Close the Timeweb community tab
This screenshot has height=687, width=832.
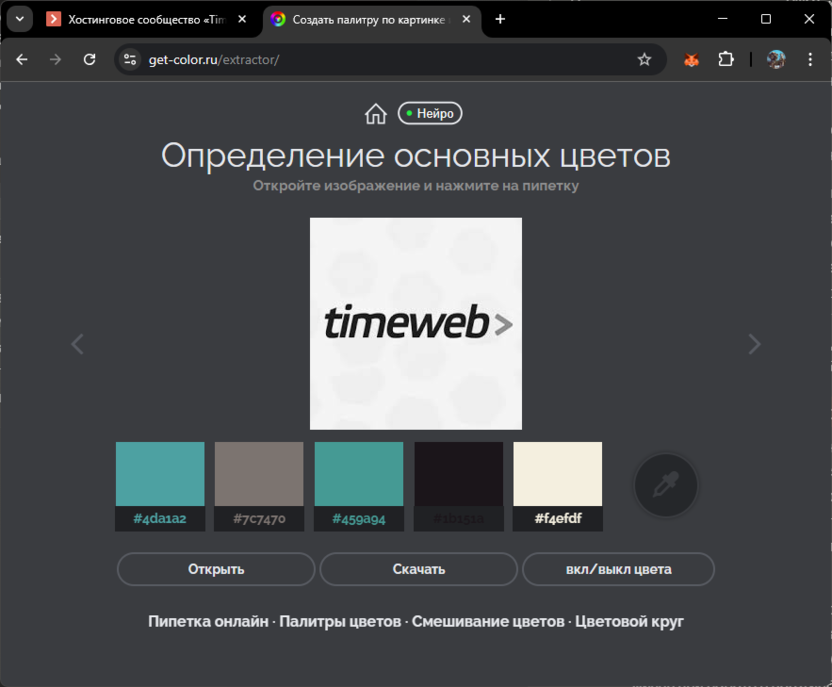(242, 19)
